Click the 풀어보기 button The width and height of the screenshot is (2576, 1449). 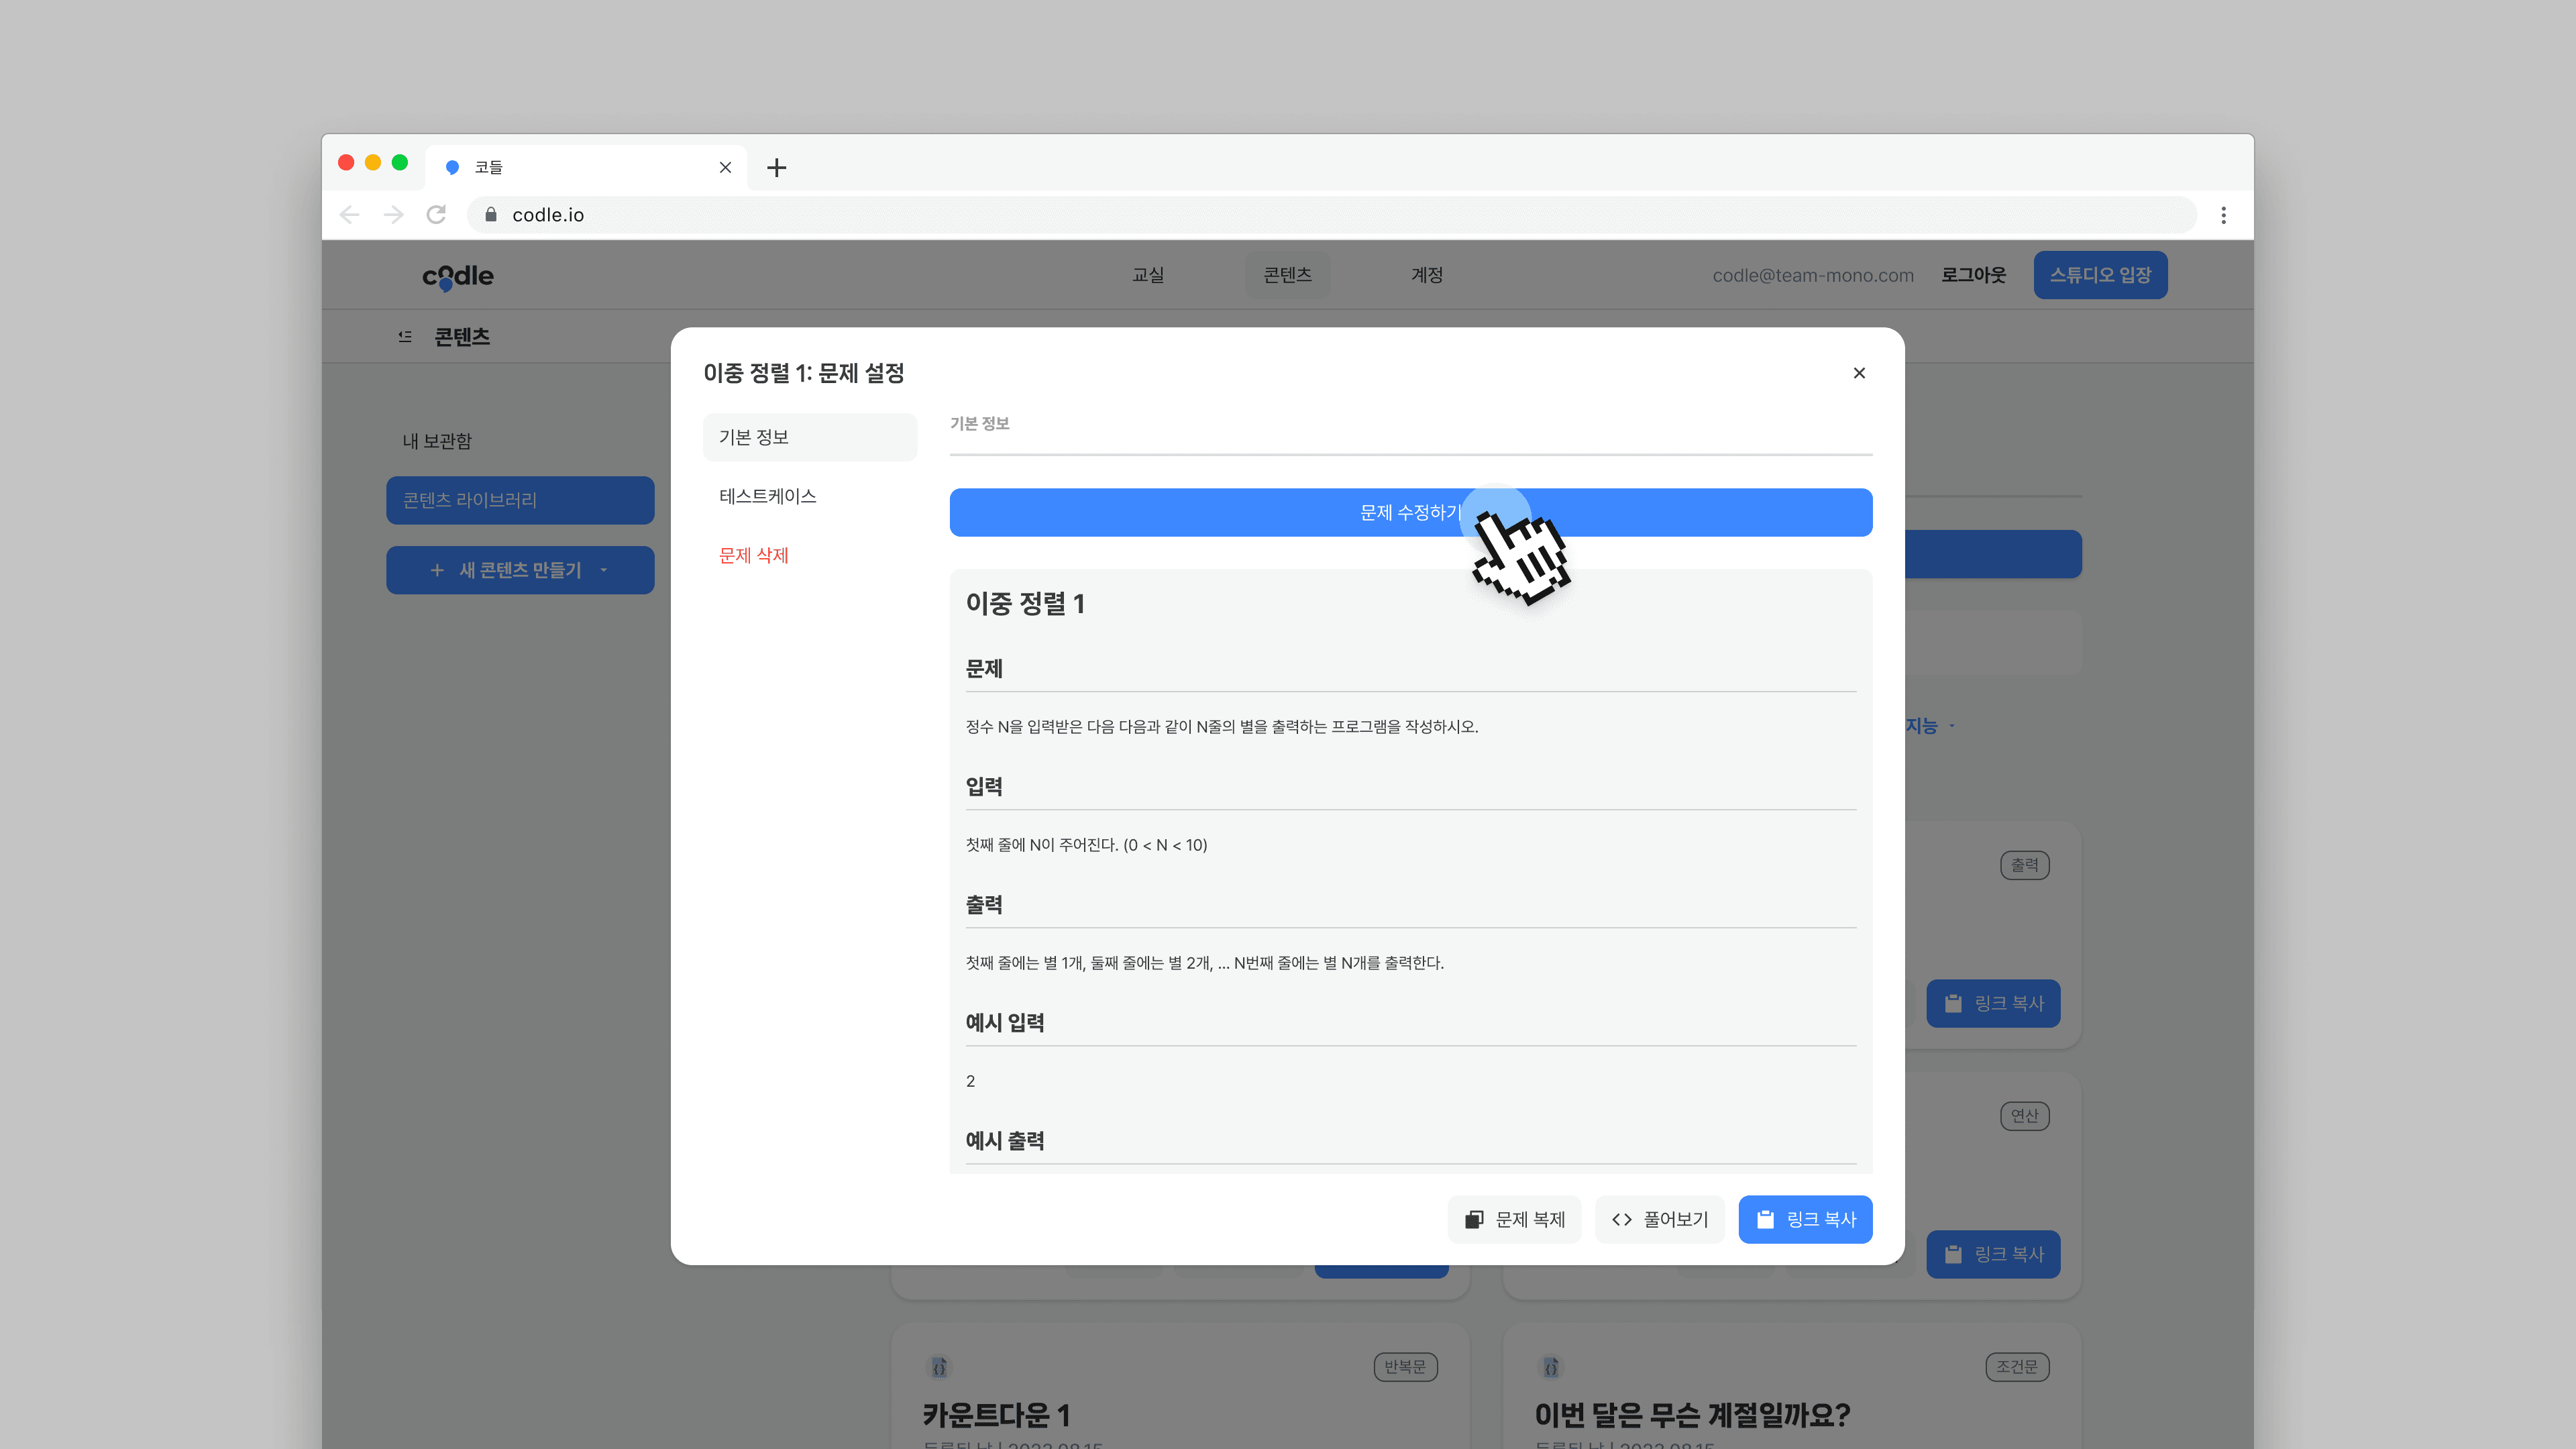click(x=1660, y=1219)
